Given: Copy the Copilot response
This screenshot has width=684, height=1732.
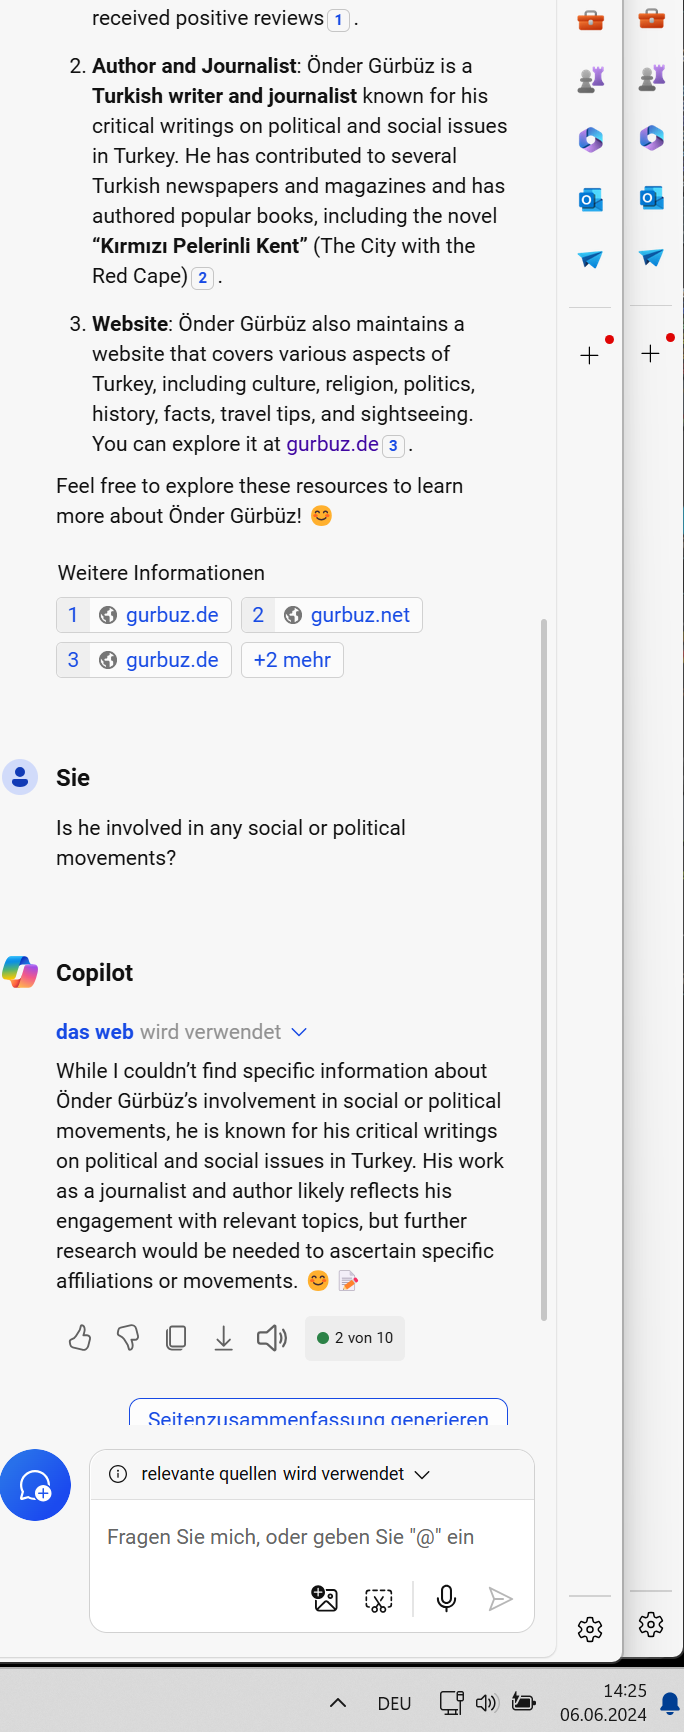Looking at the screenshot, I should pos(176,1337).
